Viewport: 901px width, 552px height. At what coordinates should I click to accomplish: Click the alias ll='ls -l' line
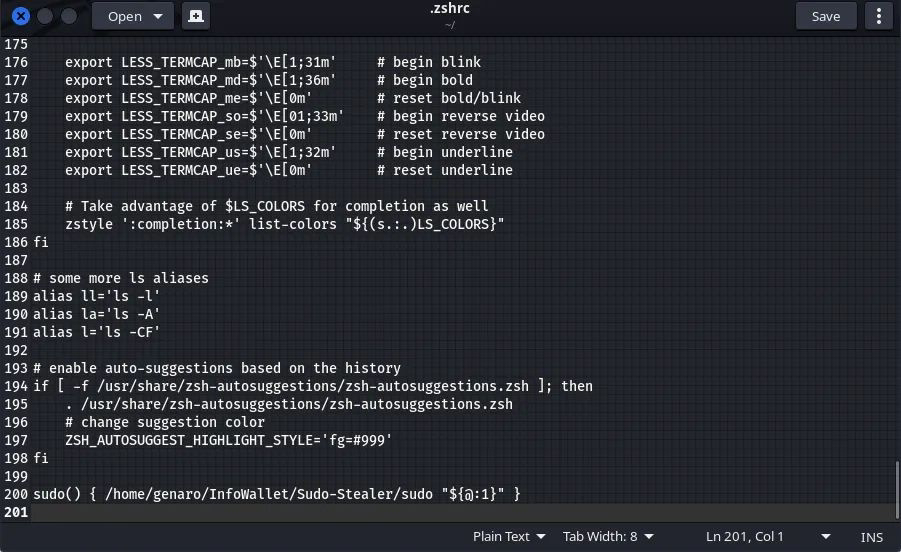click(96, 296)
